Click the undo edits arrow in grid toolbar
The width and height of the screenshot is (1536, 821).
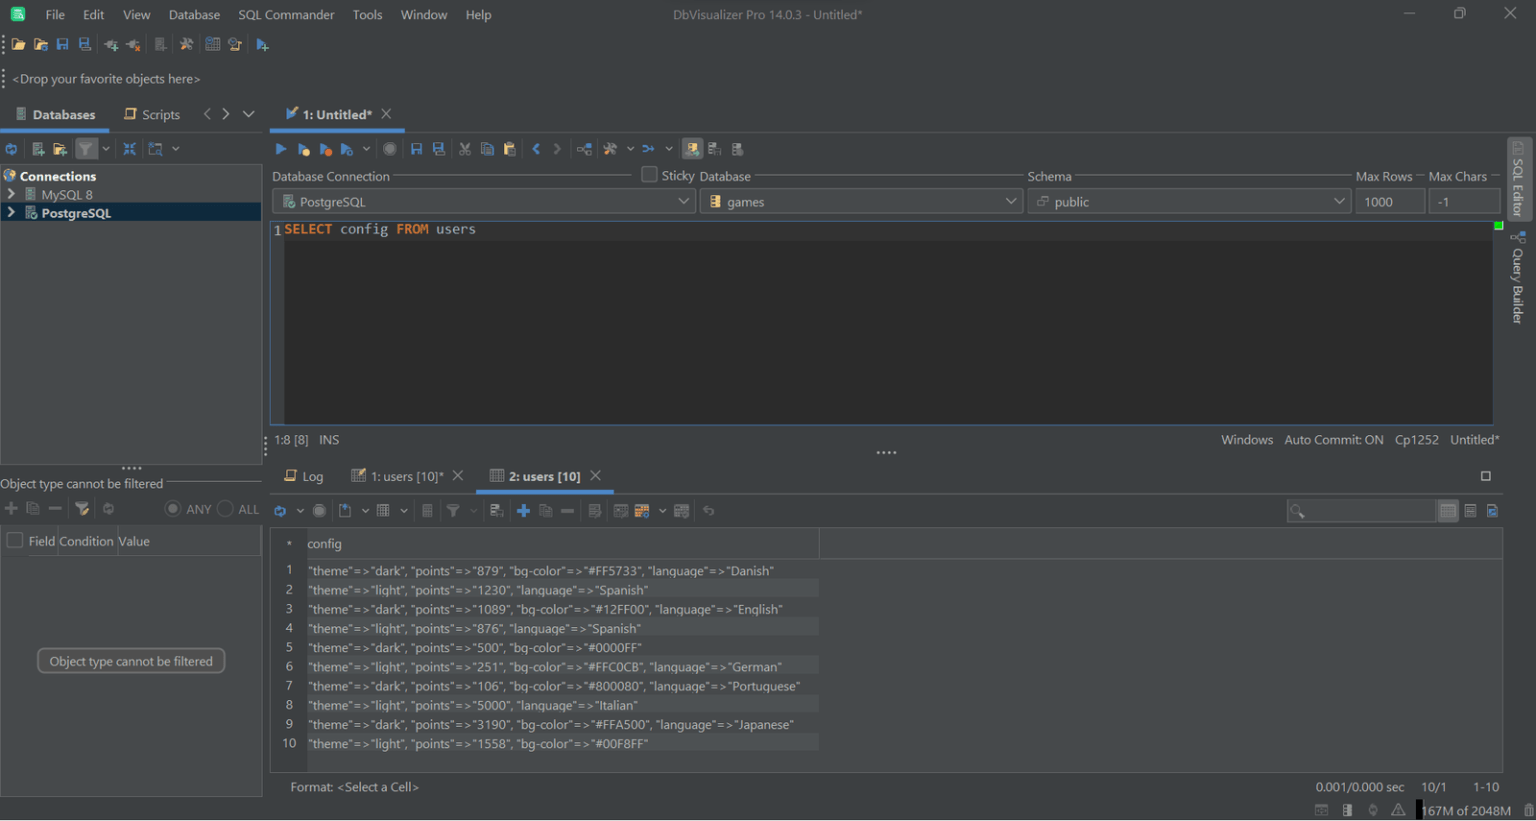point(709,511)
